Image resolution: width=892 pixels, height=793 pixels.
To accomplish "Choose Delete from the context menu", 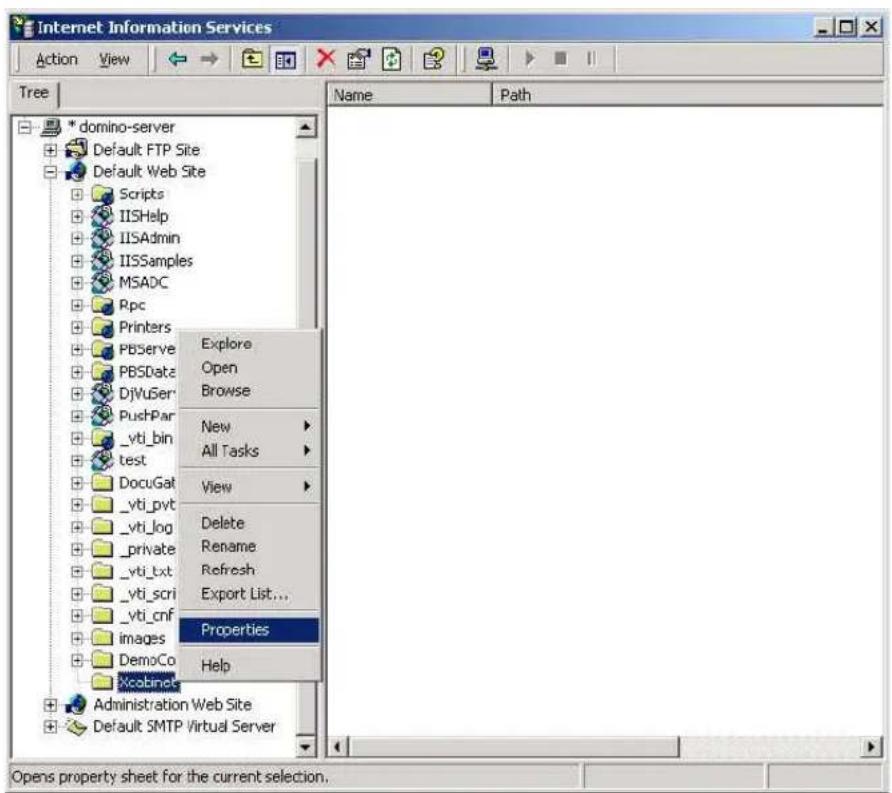I will [249, 523].
